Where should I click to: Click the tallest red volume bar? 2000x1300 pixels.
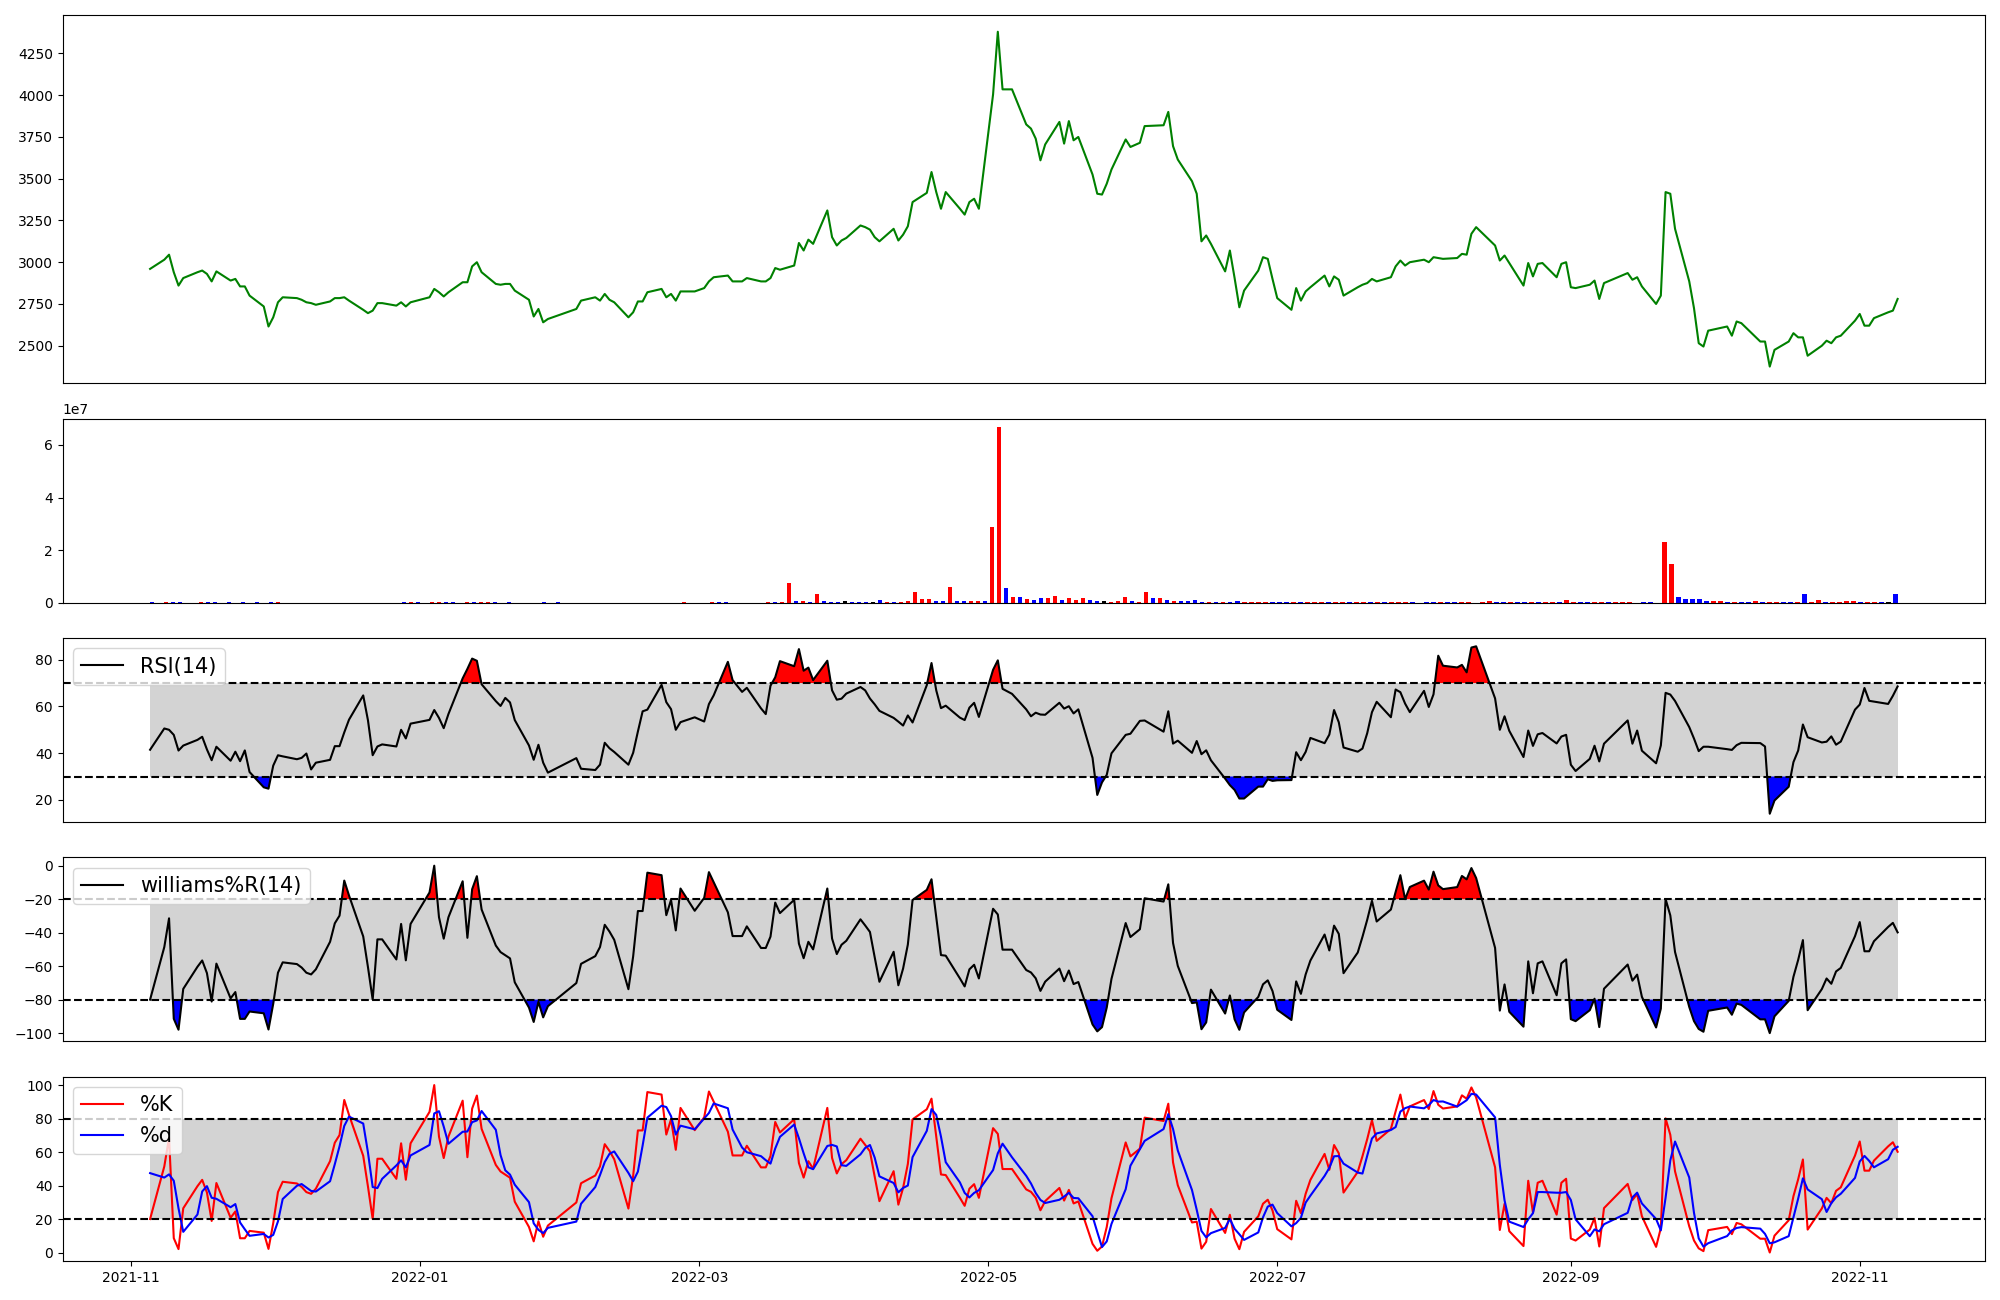coord(998,515)
